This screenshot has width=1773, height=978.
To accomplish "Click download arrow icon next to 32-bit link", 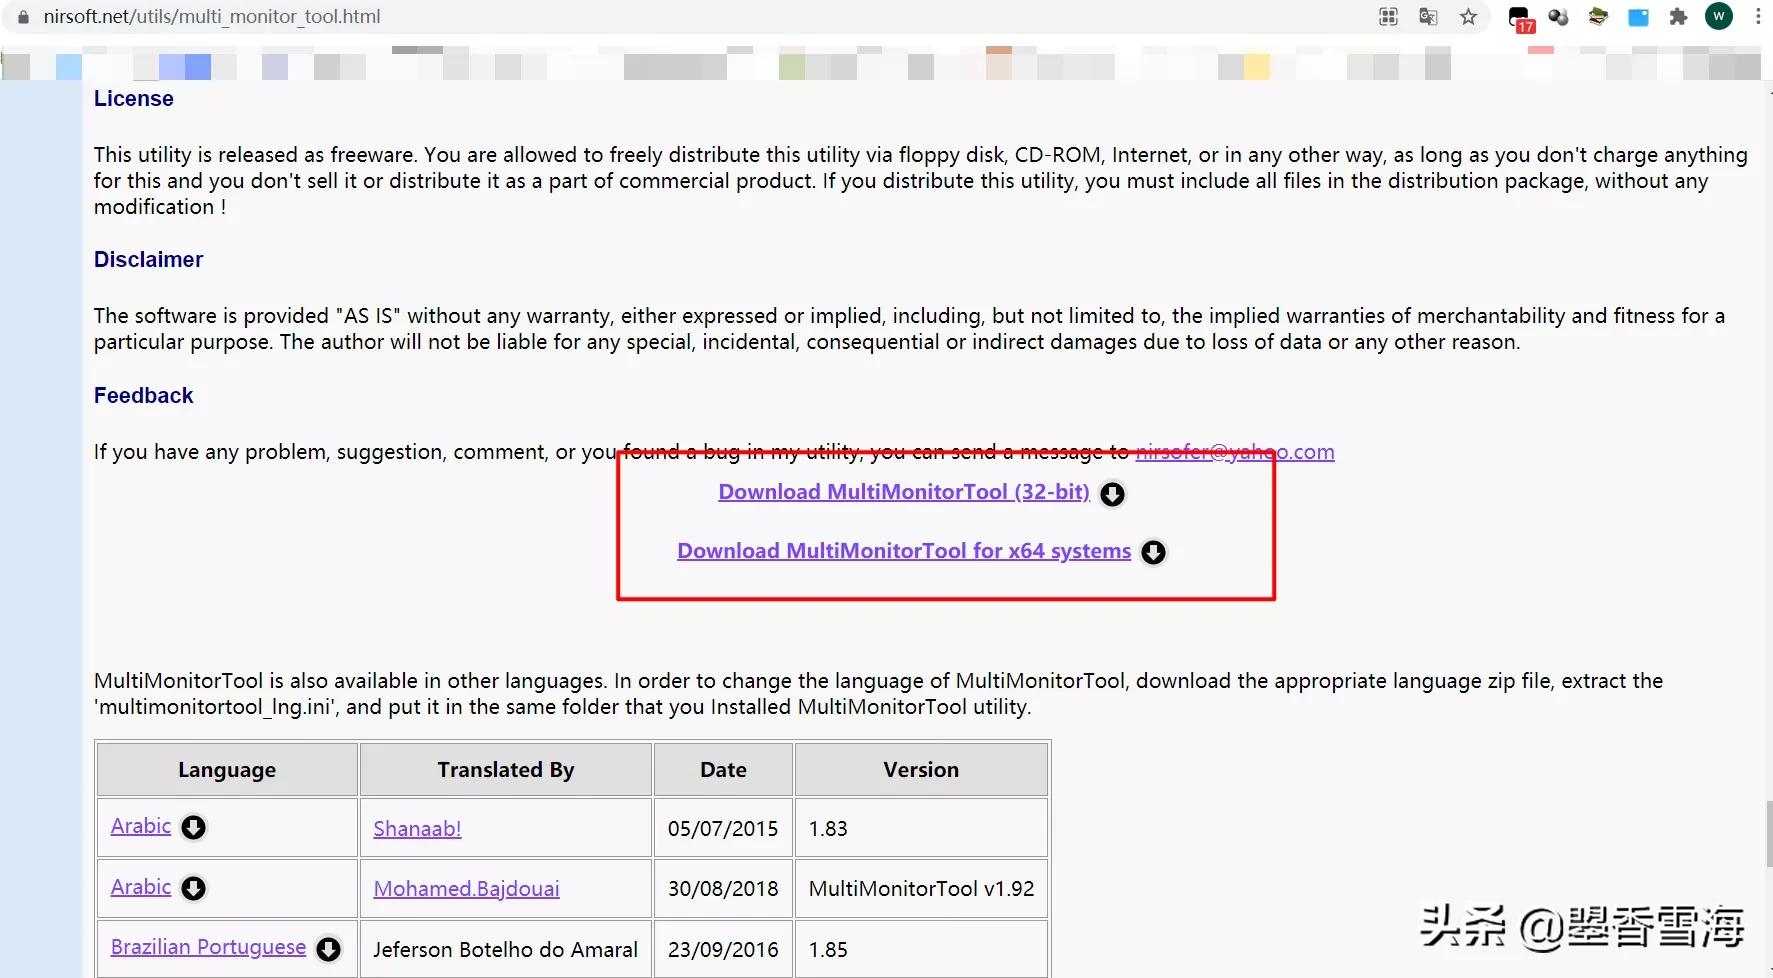I will click(1112, 494).
